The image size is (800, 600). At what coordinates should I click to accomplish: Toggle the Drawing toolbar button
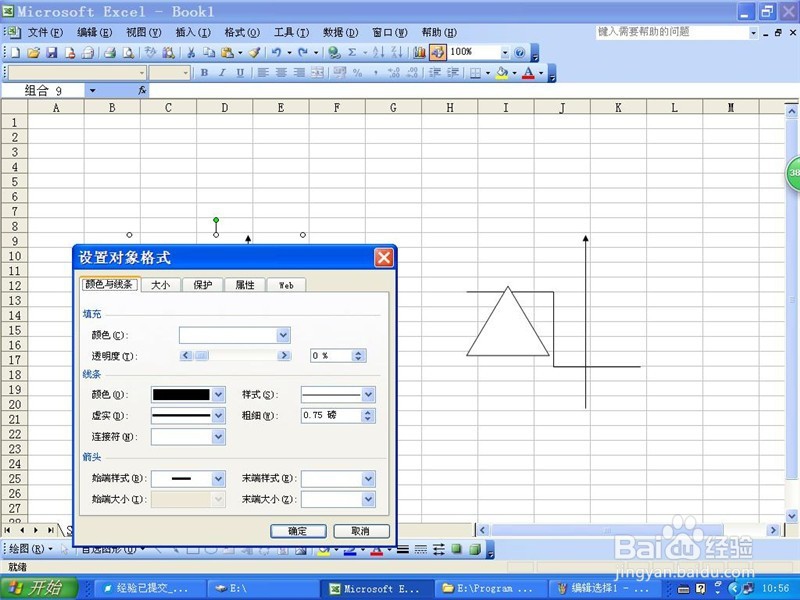coord(437,53)
